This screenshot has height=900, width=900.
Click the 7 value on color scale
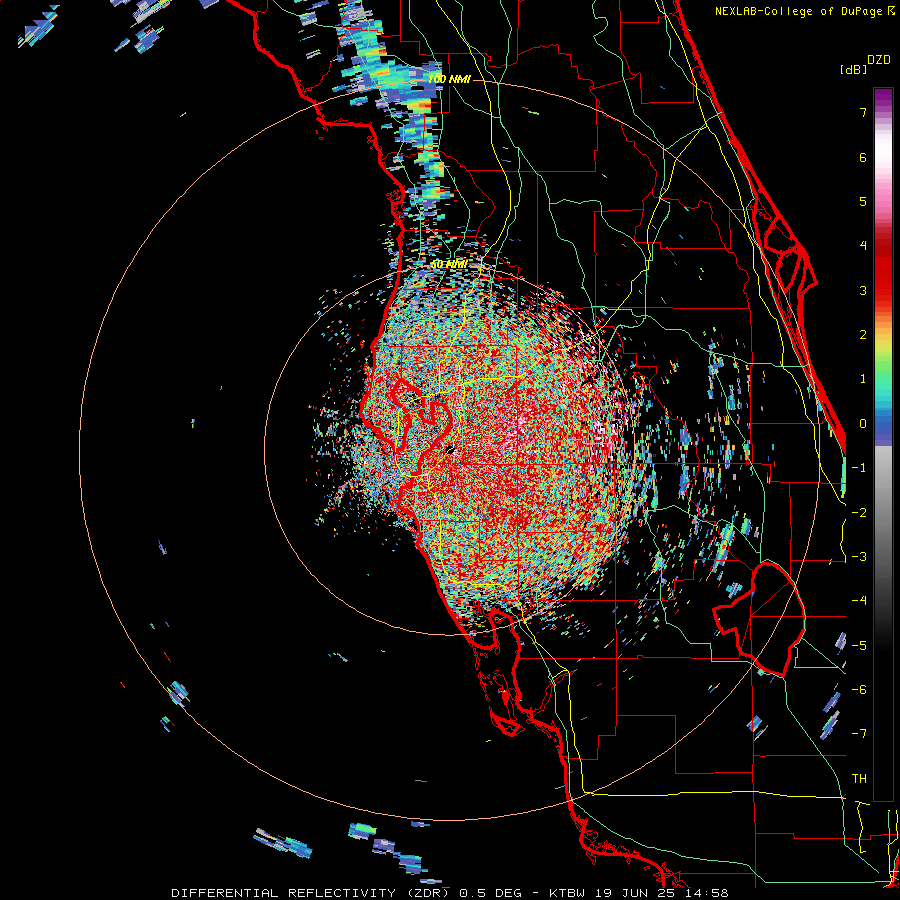point(863,112)
